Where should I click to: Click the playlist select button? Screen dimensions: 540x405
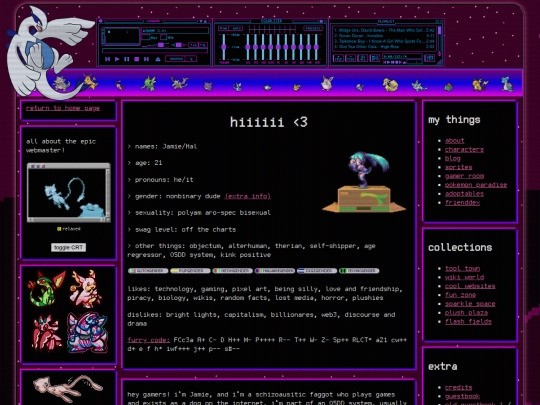tap(362, 58)
